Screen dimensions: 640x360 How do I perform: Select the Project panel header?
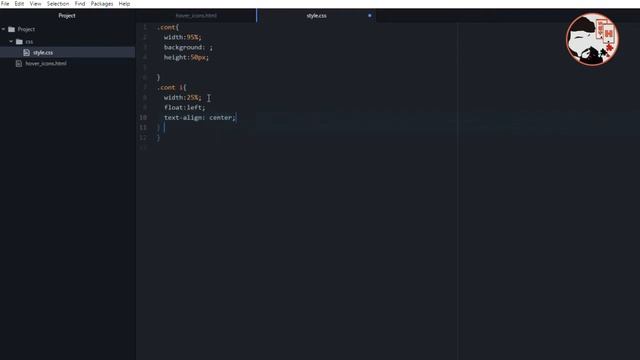tap(67, 16)
